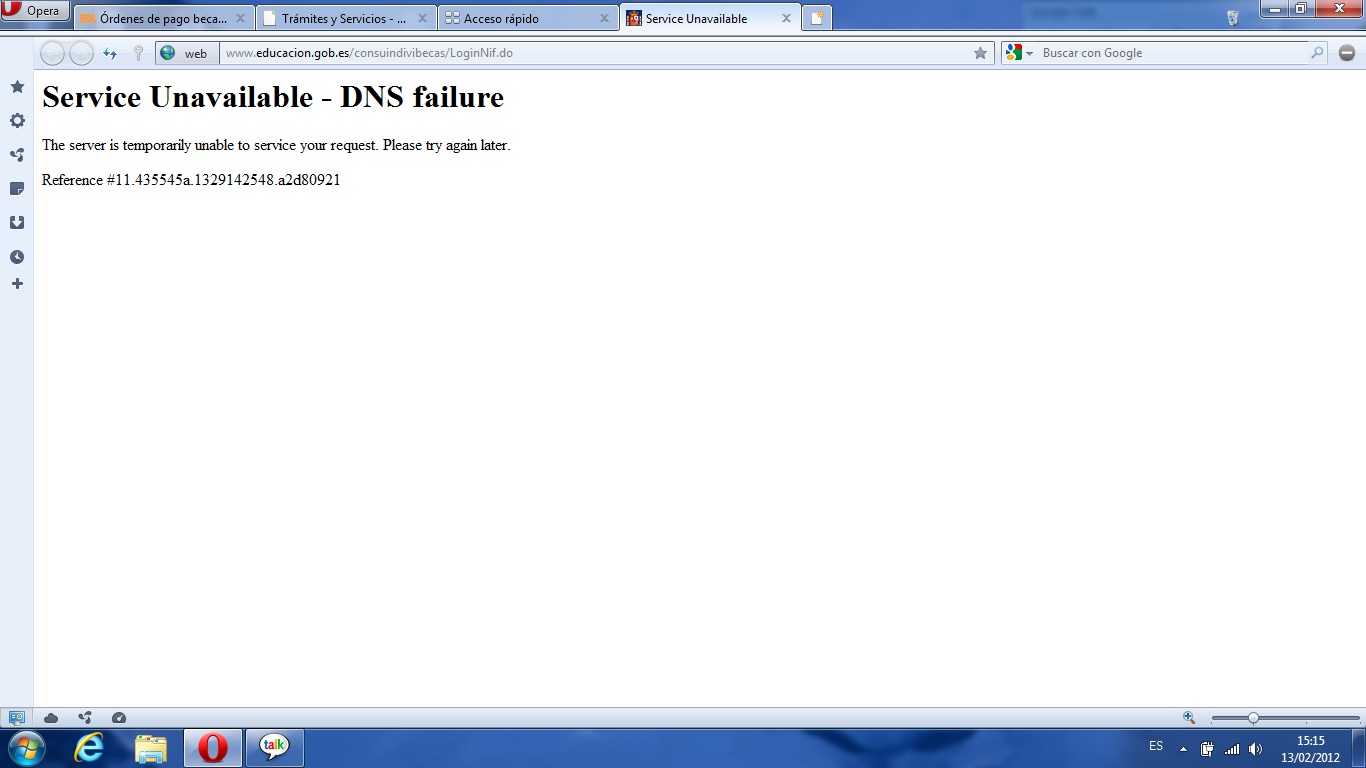
Task: Open the Downloads panel in the sidebar
Action: (17, 223)
